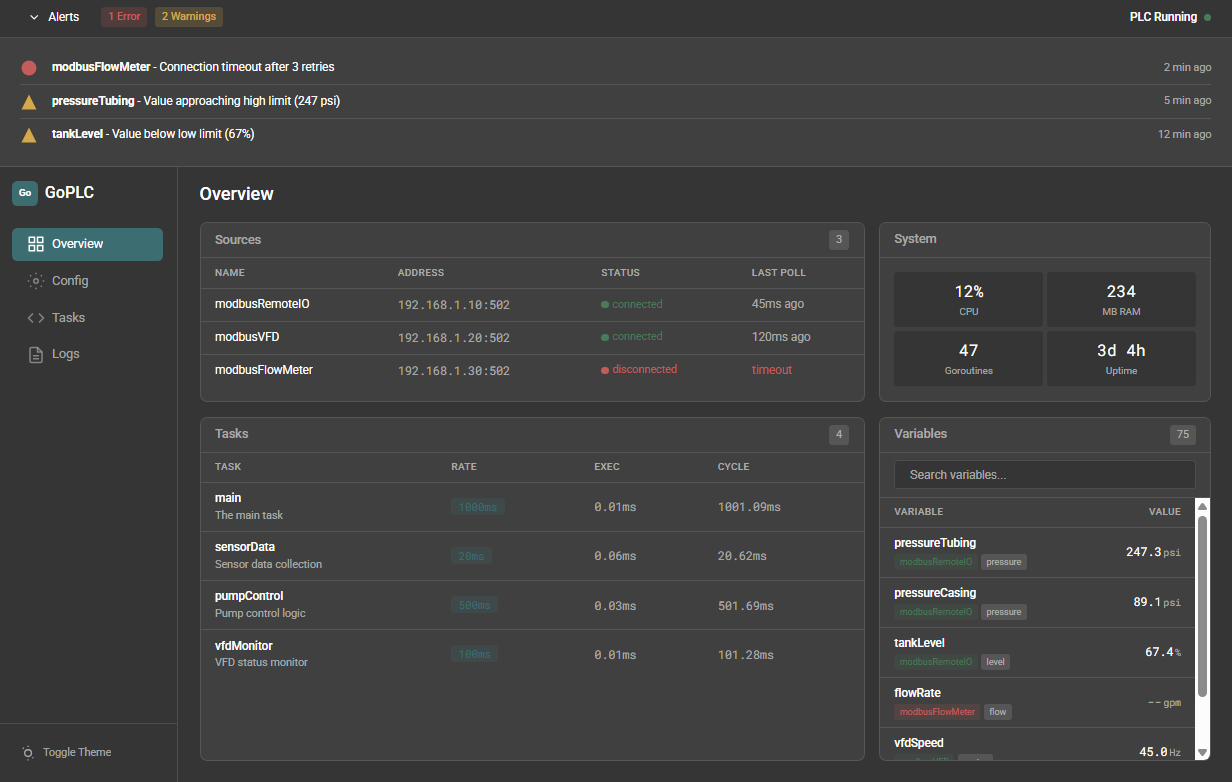The image size is (1232, 782).
Task: Click the Tasks code-brackets icon
Action: coord(36,318)
